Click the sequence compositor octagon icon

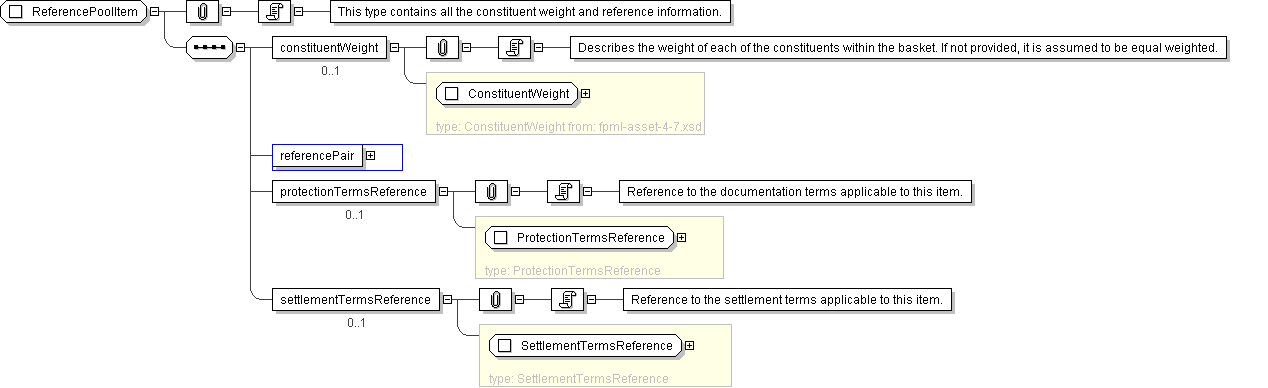210,47
